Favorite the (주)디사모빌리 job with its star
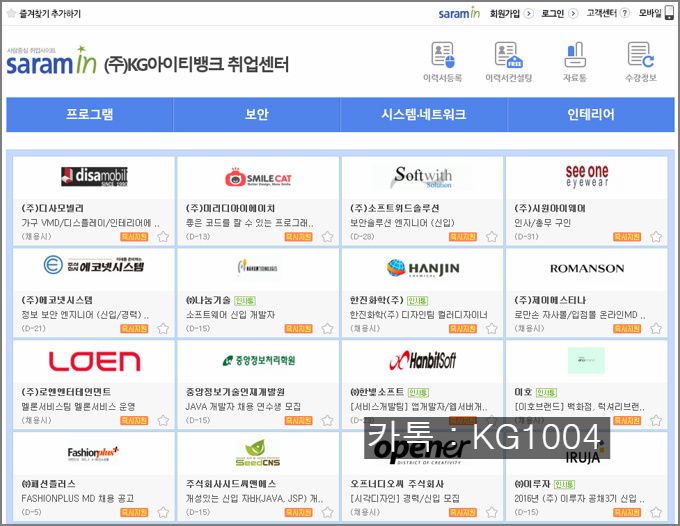The width and height of the screenshot is (680, 526). point(163,237)
